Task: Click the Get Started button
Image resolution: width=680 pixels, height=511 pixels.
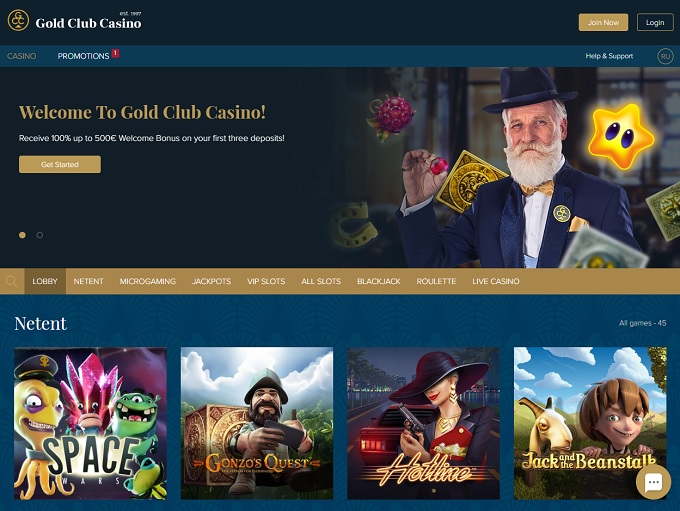Action: coord(60,164)
